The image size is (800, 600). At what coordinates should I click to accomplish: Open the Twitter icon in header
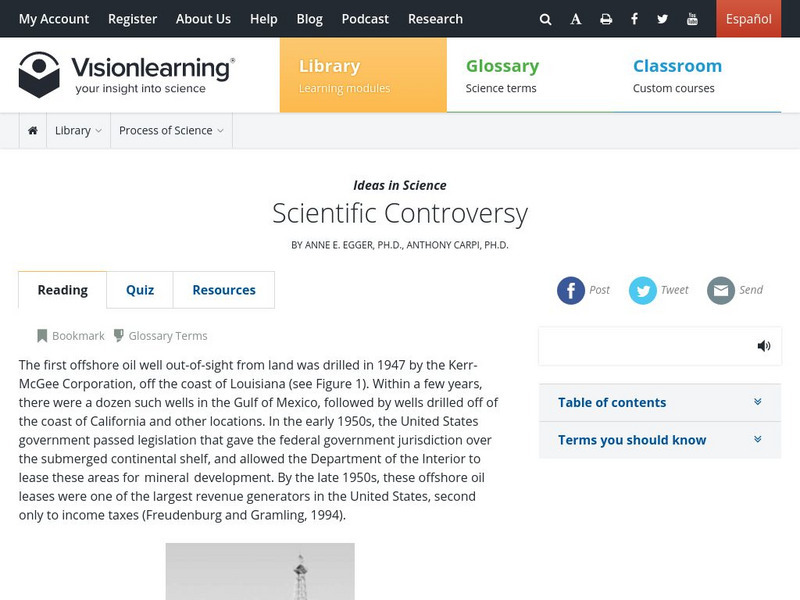coord(663,19)
